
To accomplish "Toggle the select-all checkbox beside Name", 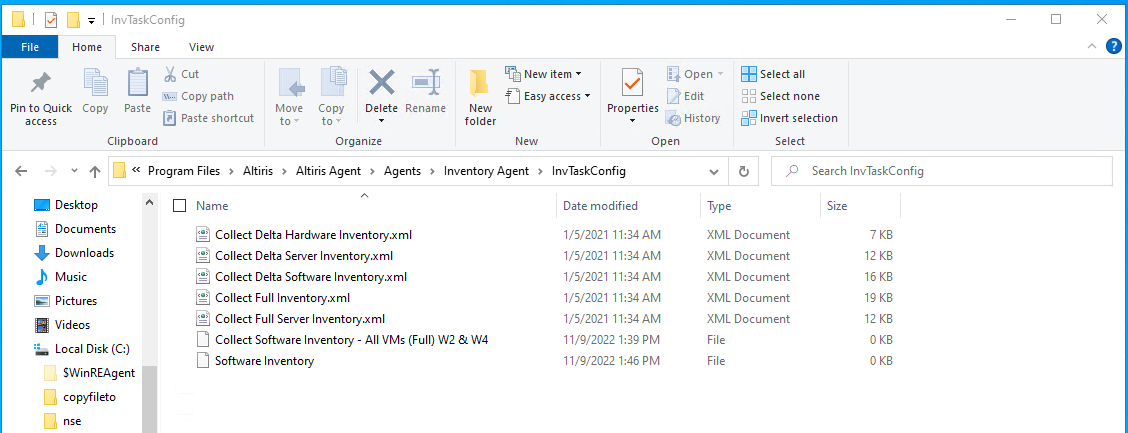I will (x=180, y=206).
